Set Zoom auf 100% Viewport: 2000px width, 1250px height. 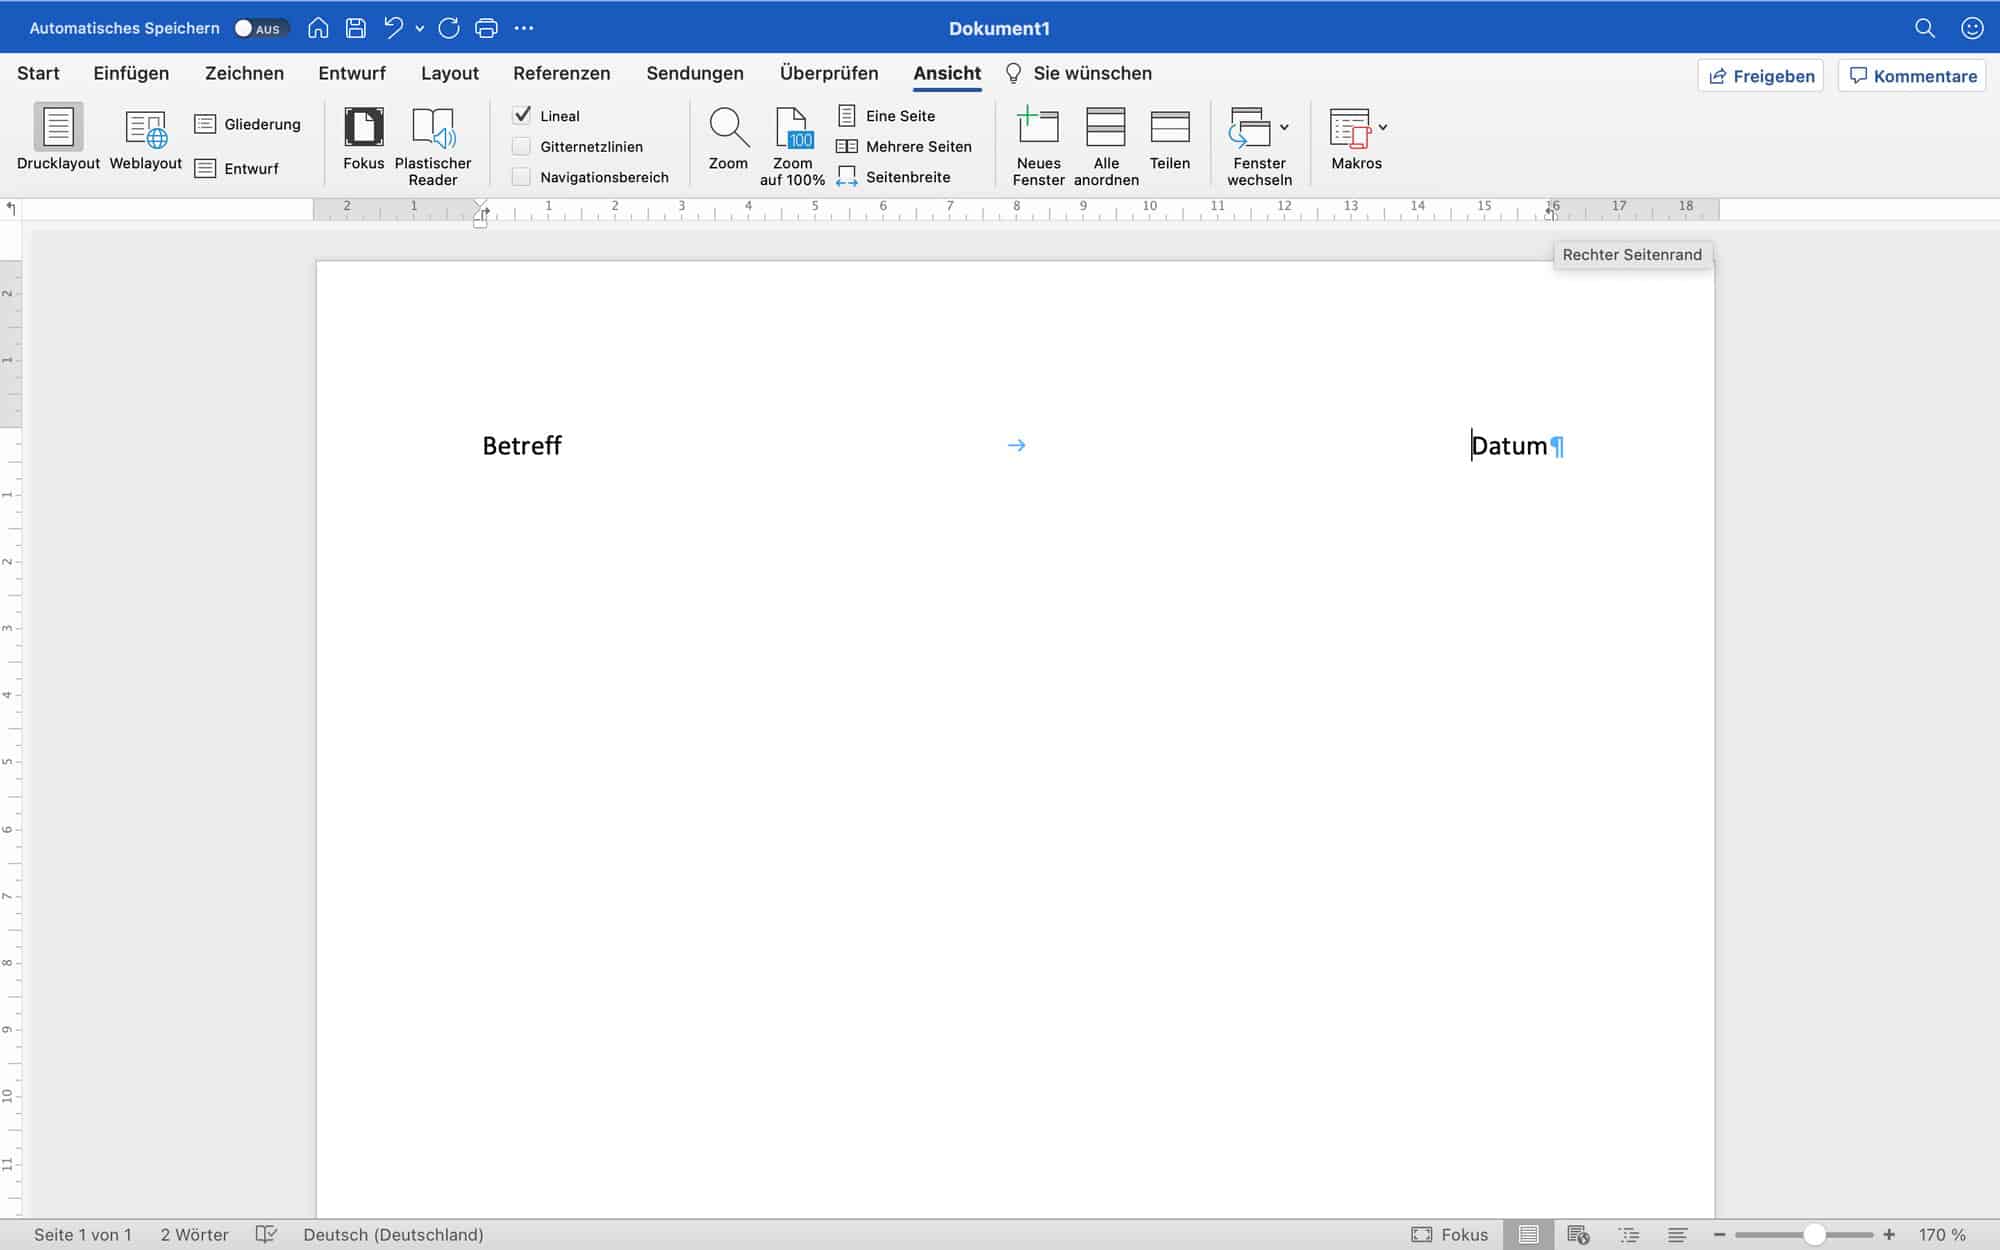point(793,146)
